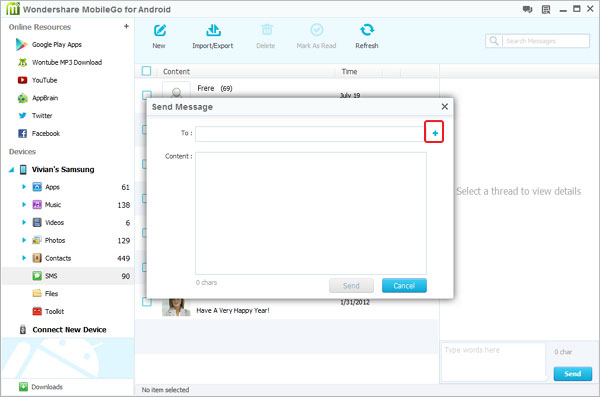Collapse Vivian's Samsung device tree
The width and height of the screenshot is (600, 397).
(x=11, y=170)
